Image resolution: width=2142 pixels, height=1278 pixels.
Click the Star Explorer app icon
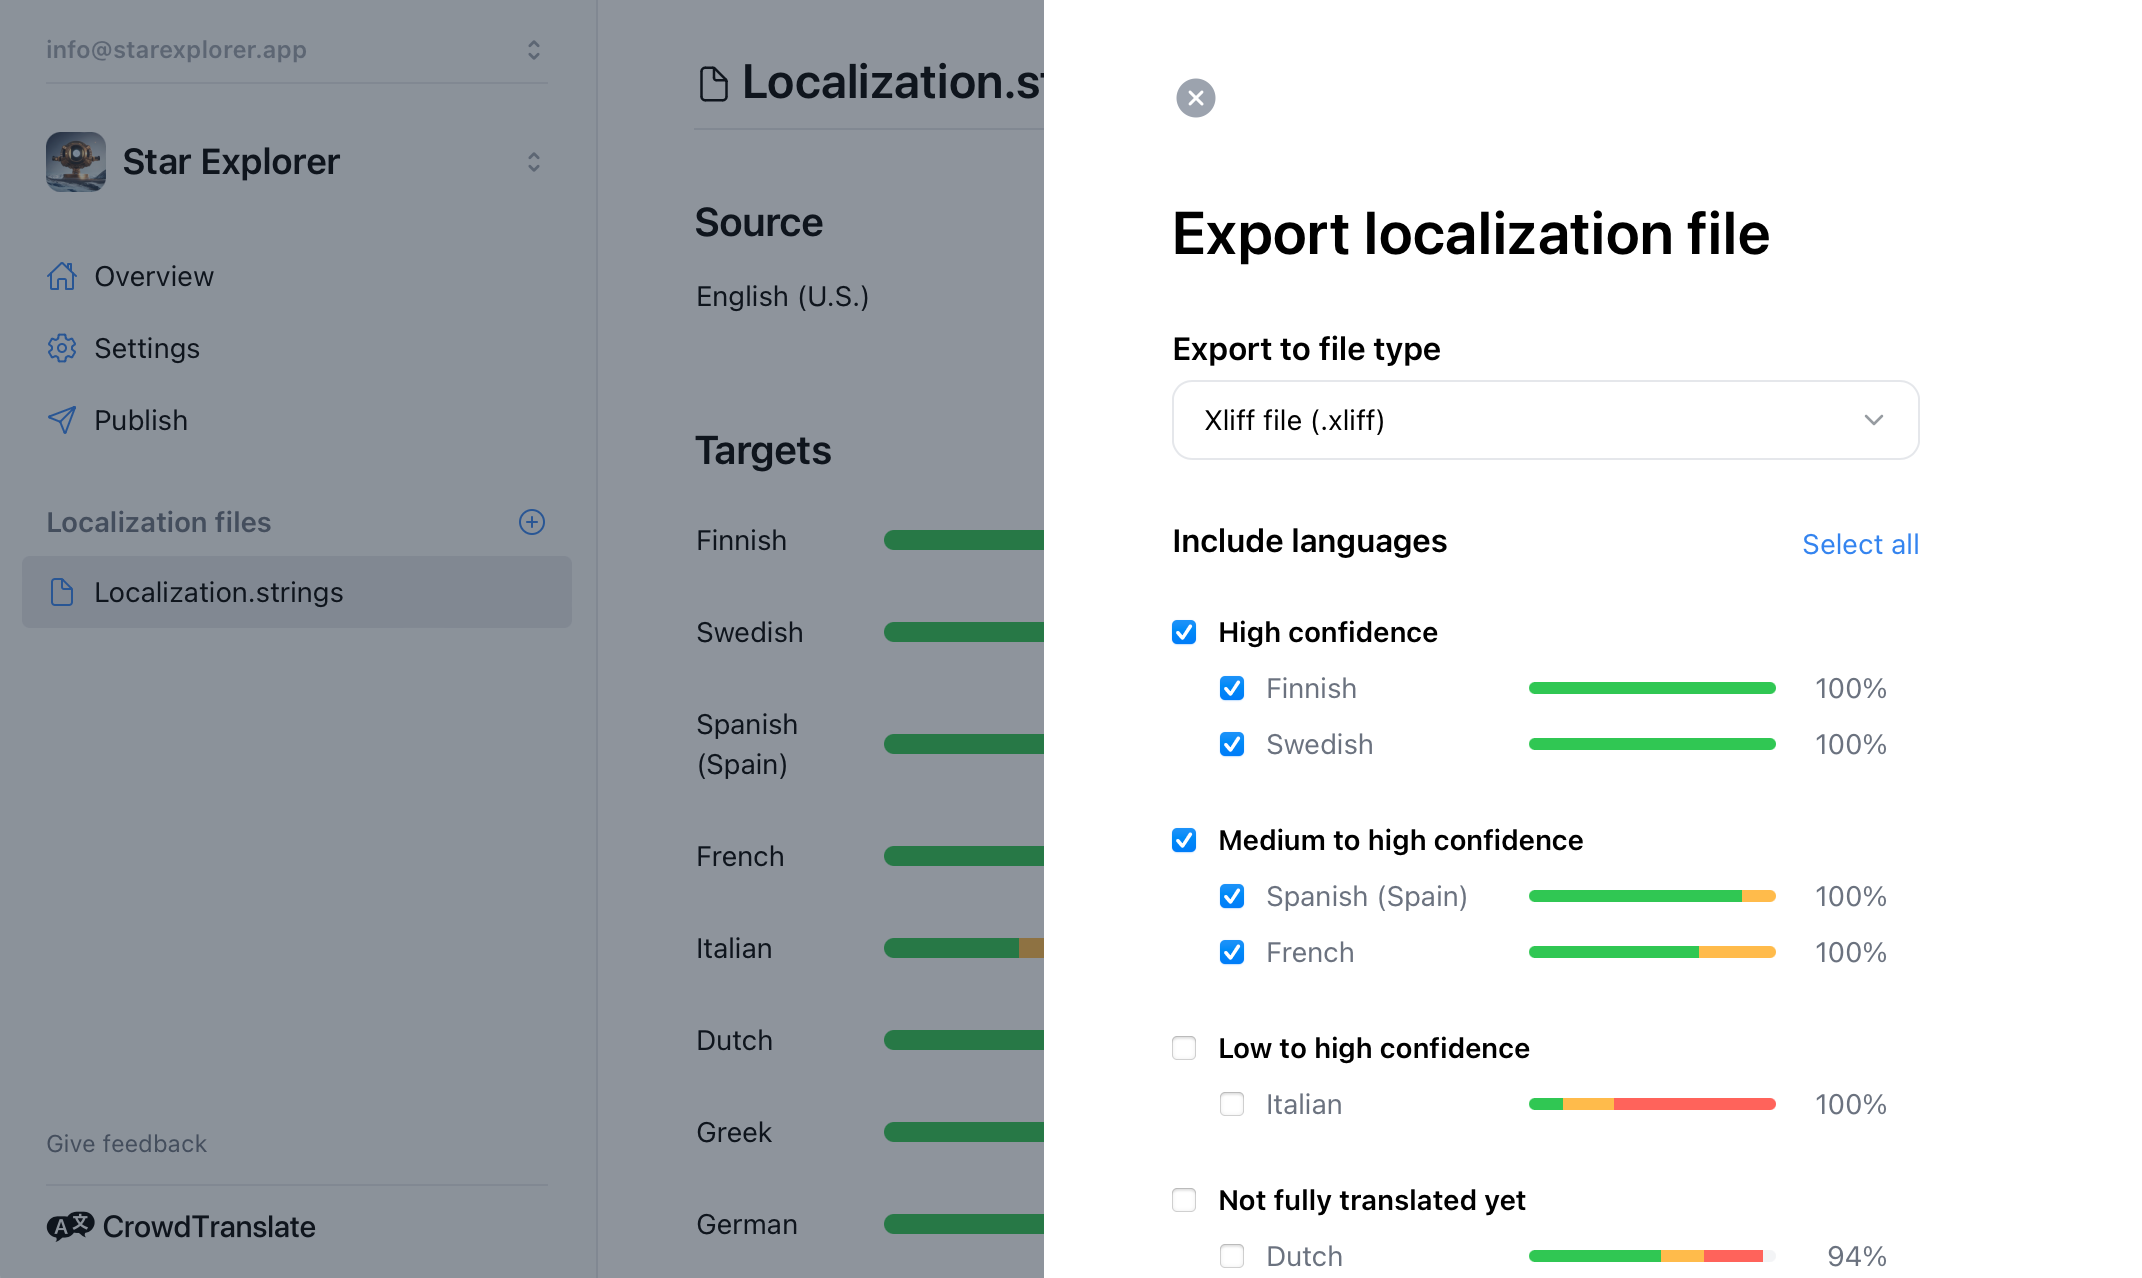click(x=76, y=162)
